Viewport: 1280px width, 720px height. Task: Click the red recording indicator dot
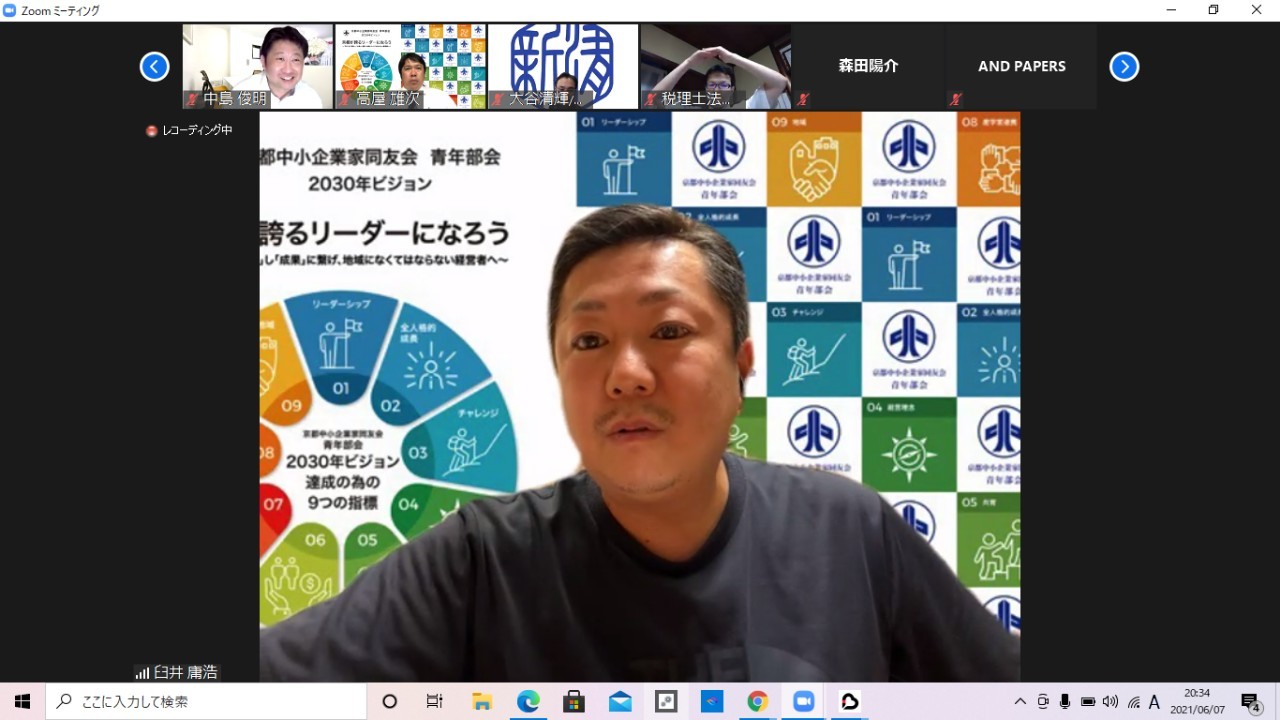coord(152,130)
